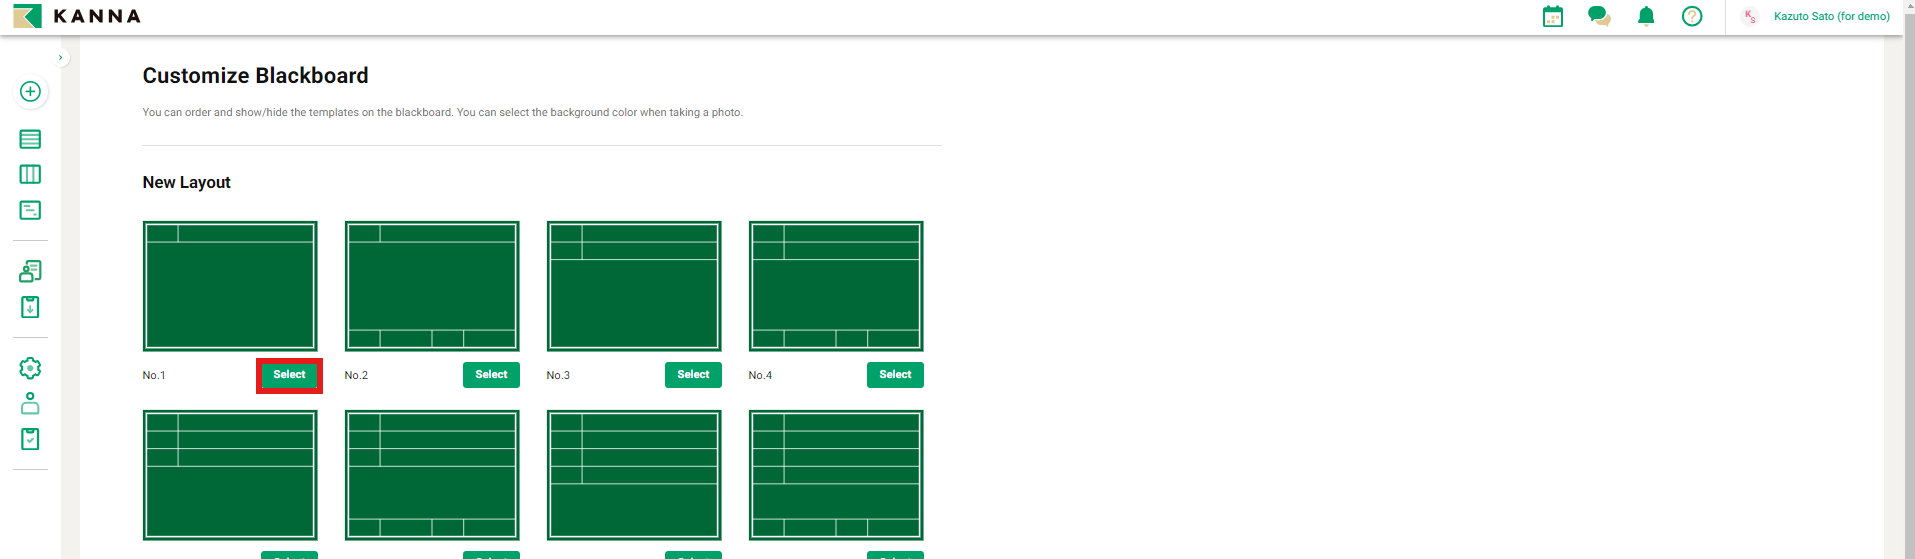Image resolution: width=1915 pixels, height=559 pixels.
Task: Click the No.3 layout thumbnail
Action: pos(634,286)
